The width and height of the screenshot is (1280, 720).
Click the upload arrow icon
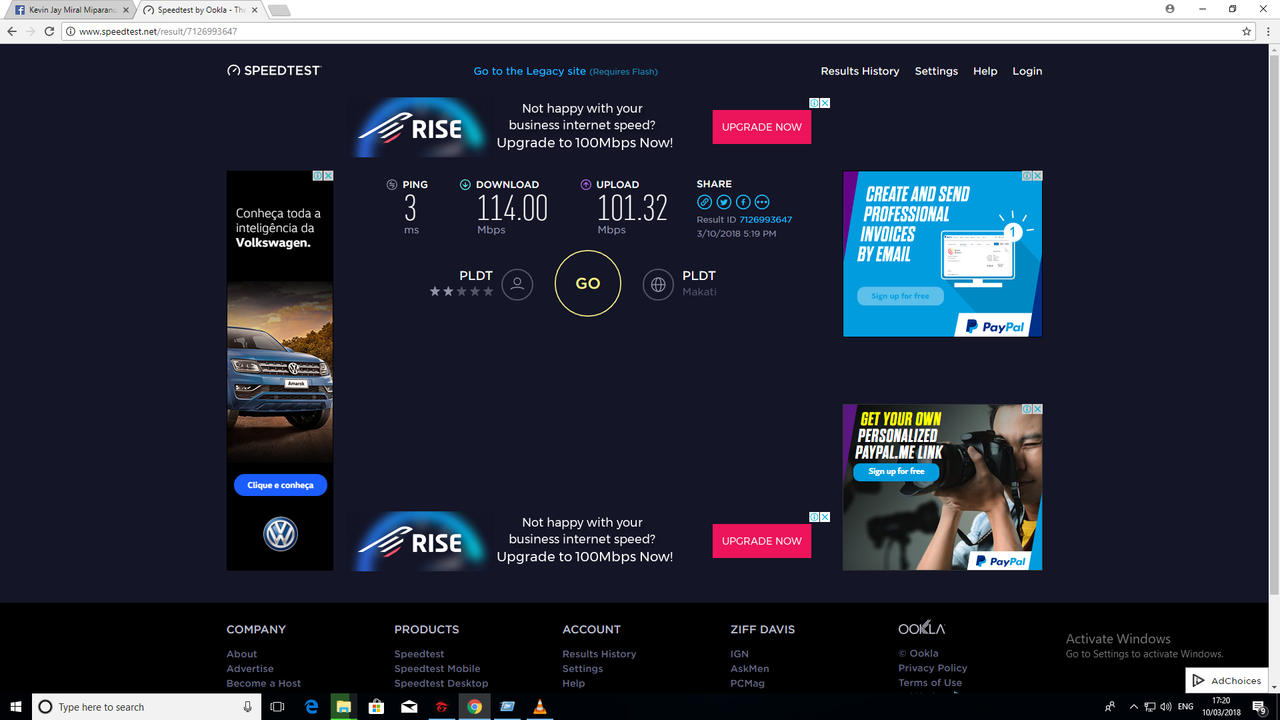pos(585,184)
